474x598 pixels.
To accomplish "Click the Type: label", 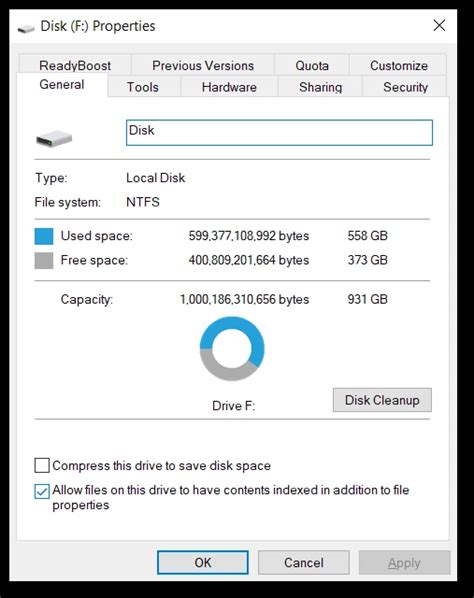I will [x=51, y=178].
